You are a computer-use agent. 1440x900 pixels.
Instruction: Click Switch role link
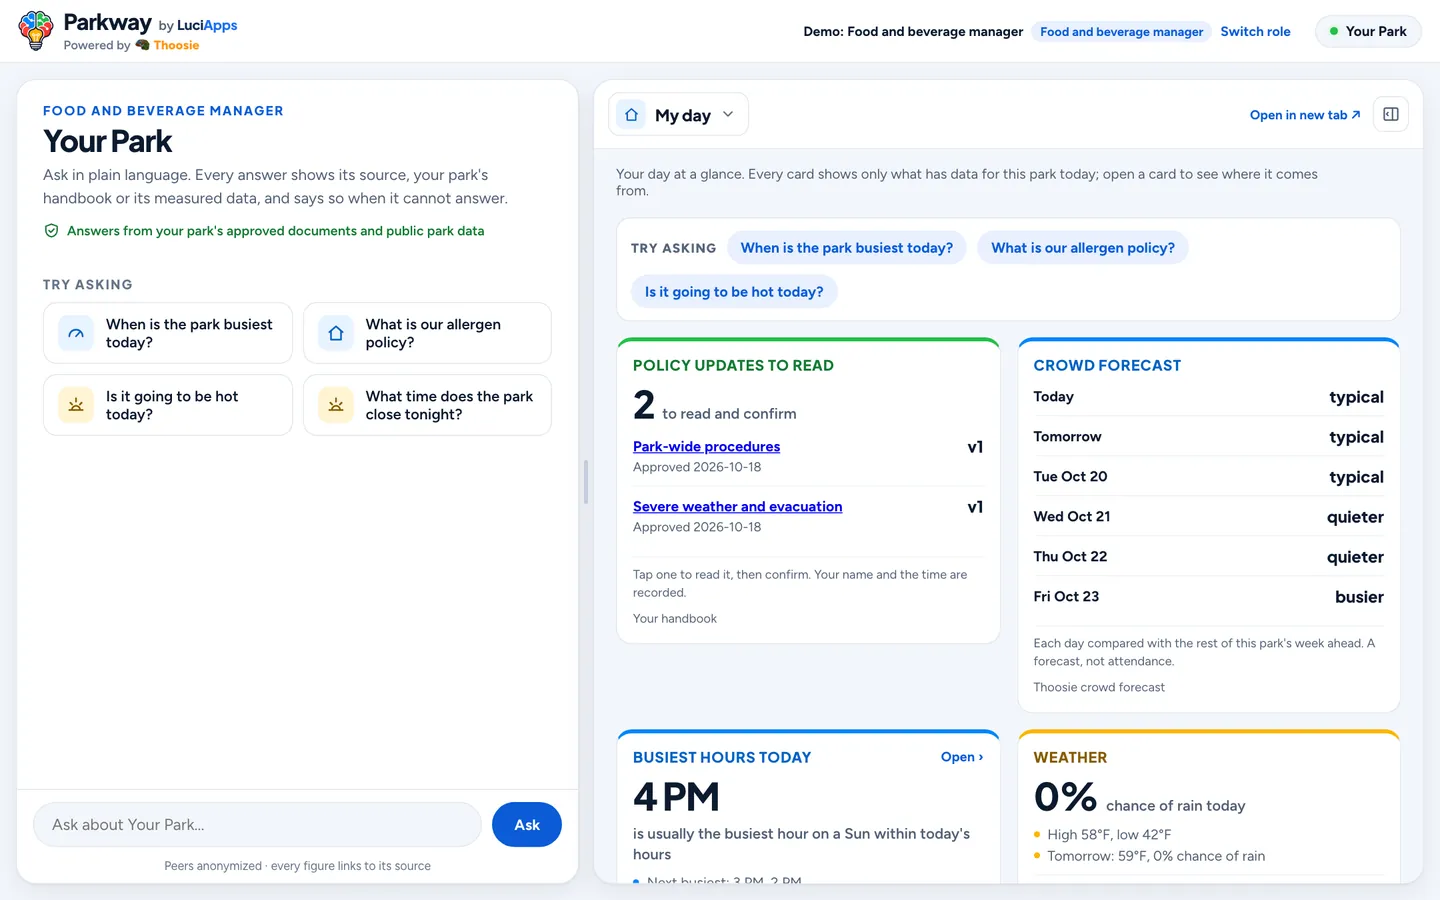point(1255,31)
